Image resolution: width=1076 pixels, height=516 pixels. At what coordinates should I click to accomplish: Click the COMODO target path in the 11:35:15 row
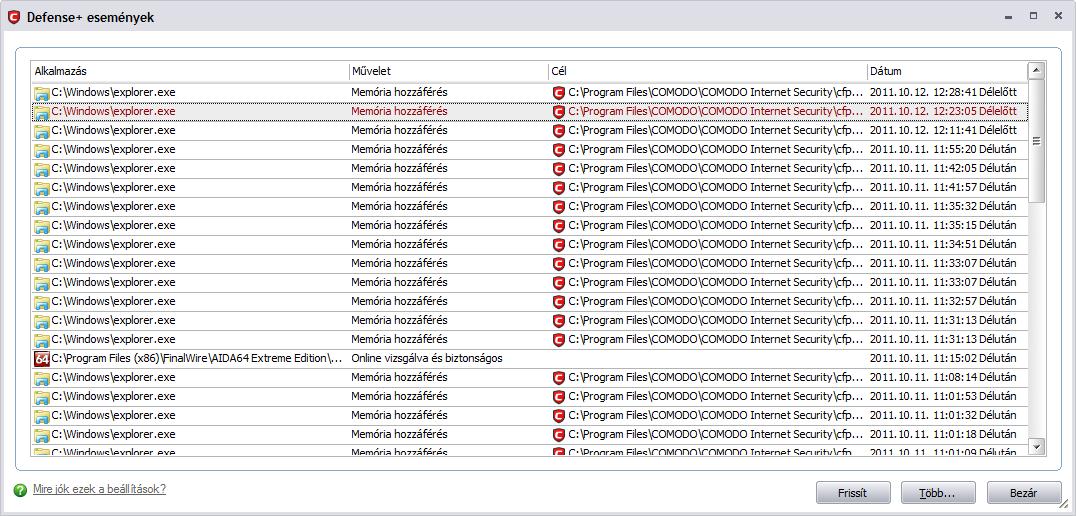(716, 225)
